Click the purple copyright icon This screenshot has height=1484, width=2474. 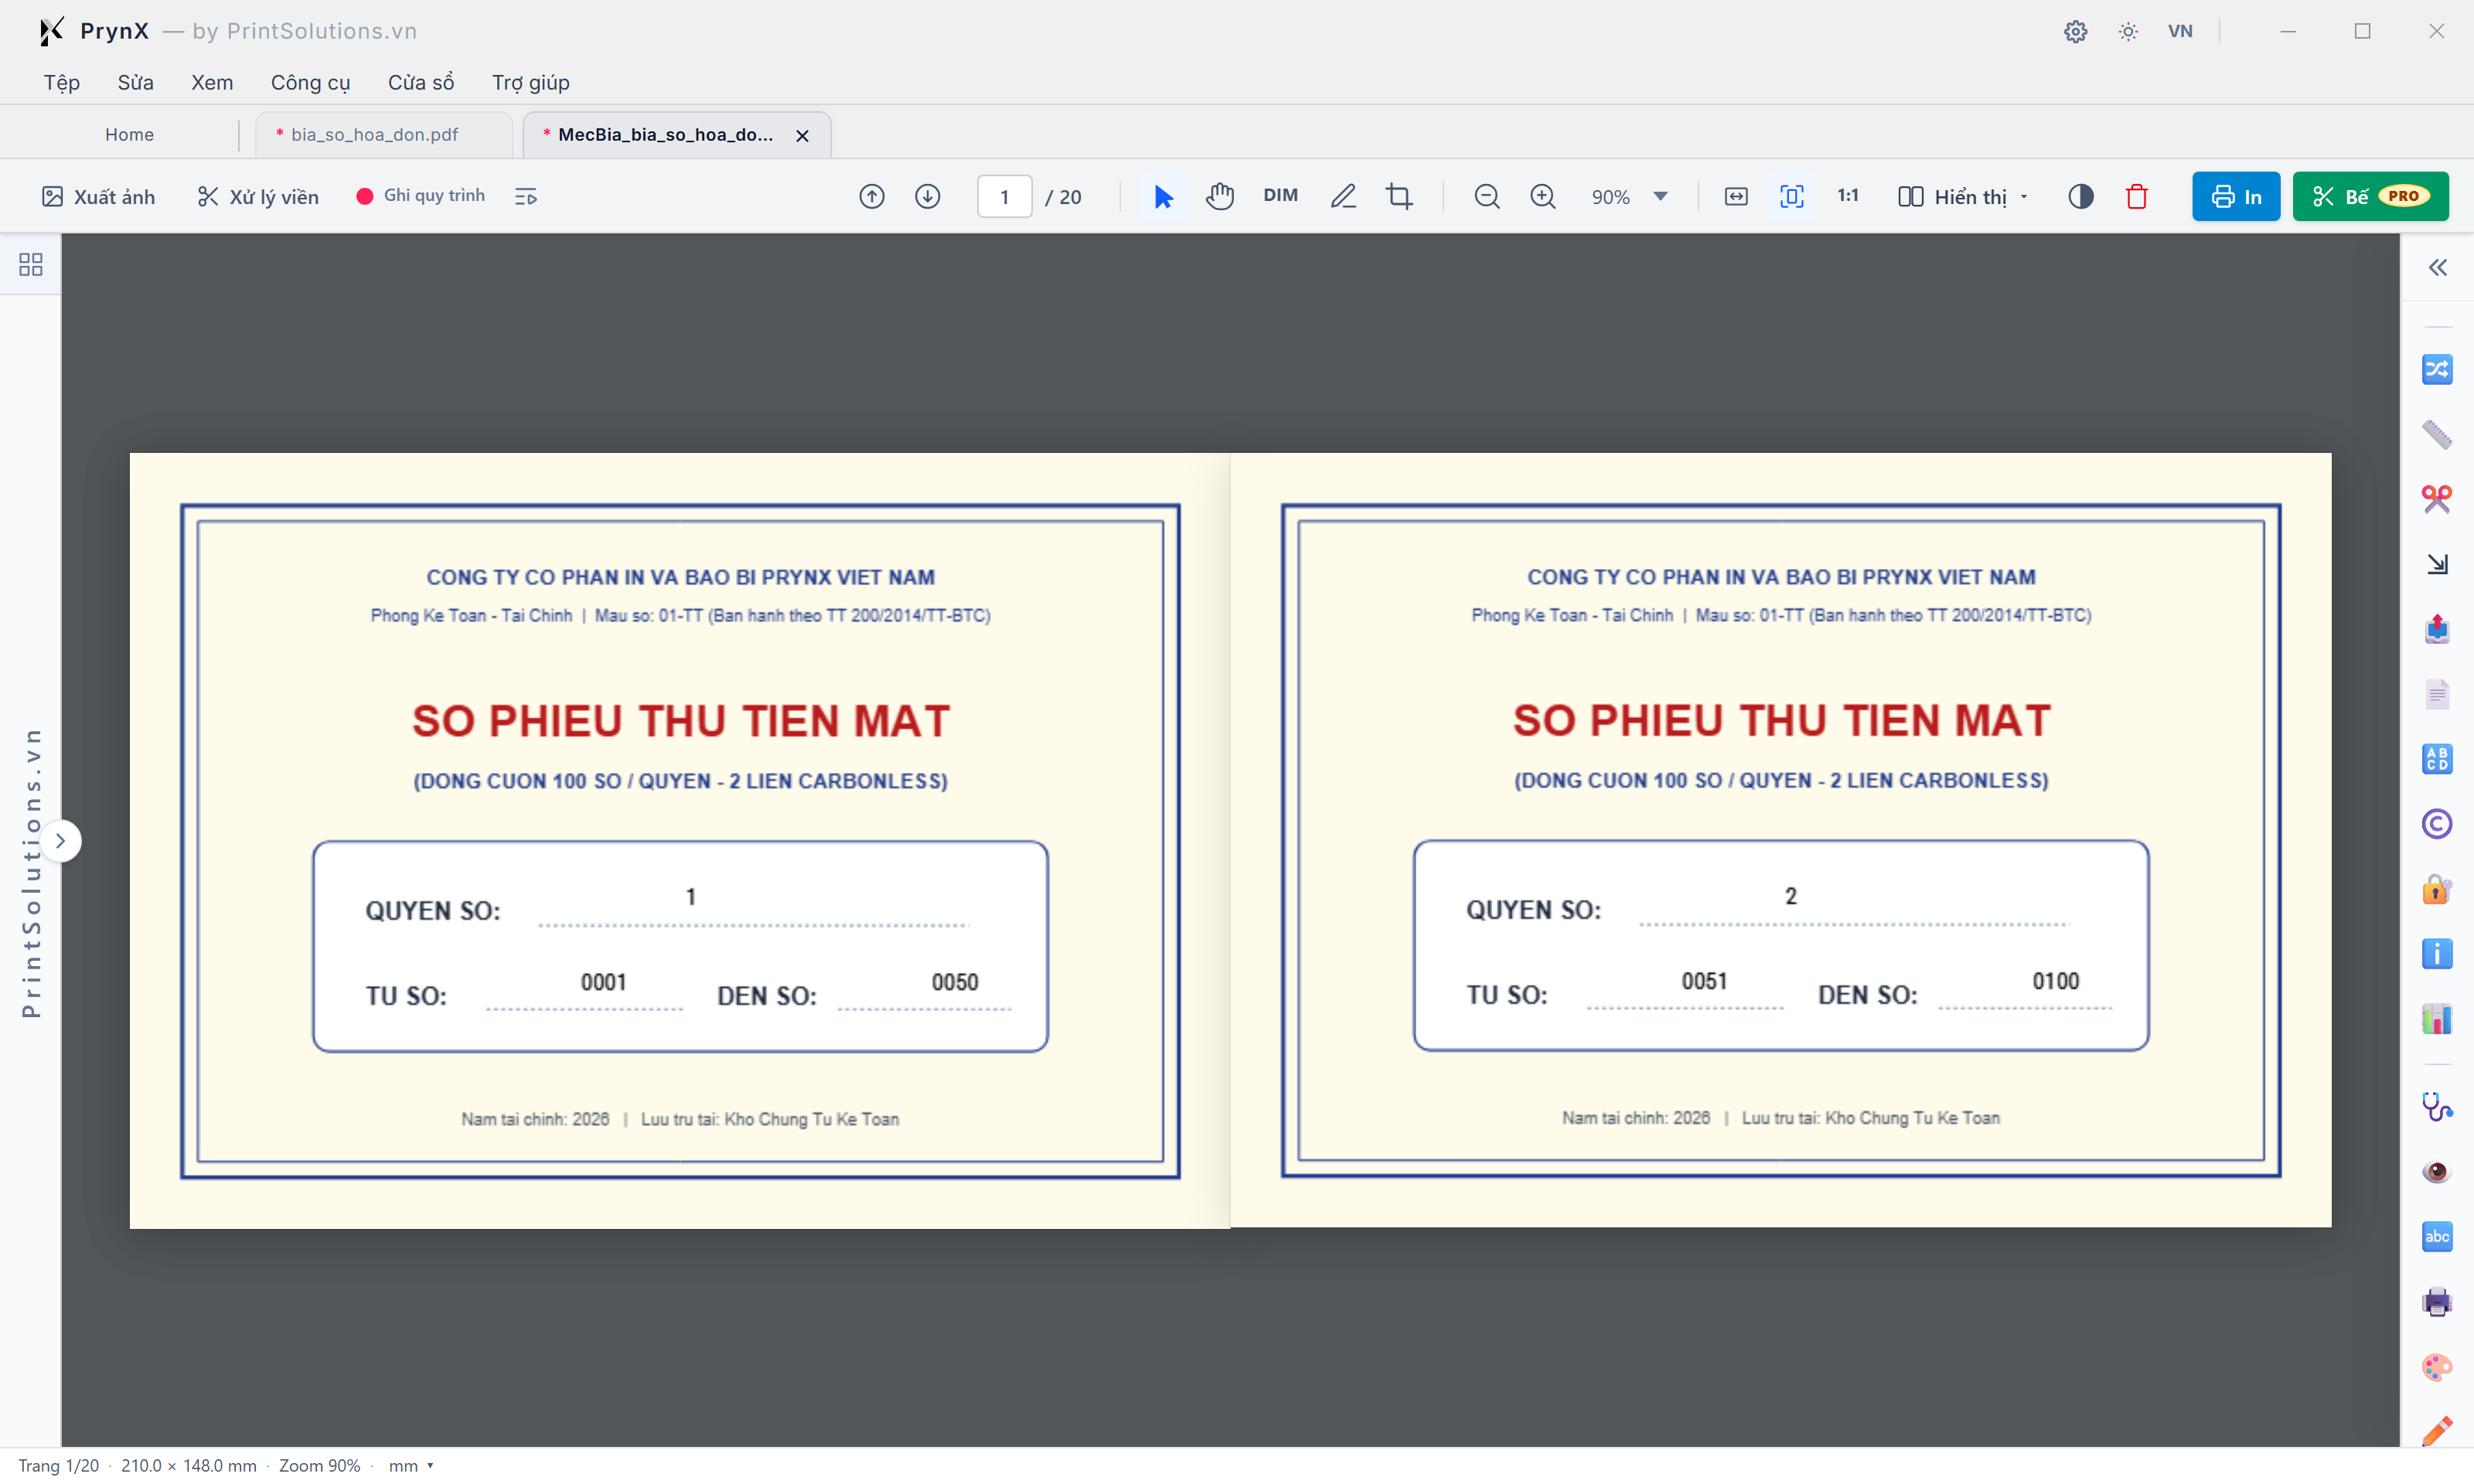2437,824
